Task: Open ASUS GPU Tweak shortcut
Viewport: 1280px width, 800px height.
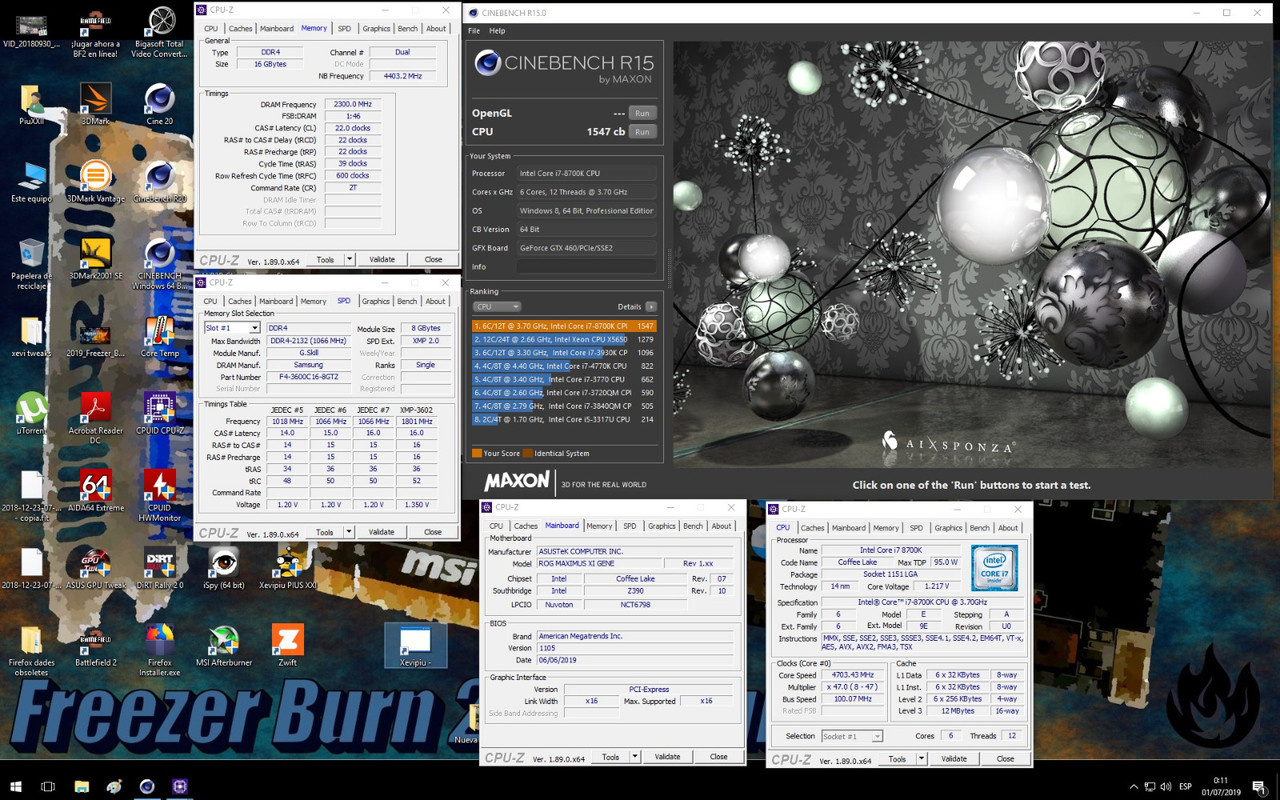Action: click(x=95, y=568)
